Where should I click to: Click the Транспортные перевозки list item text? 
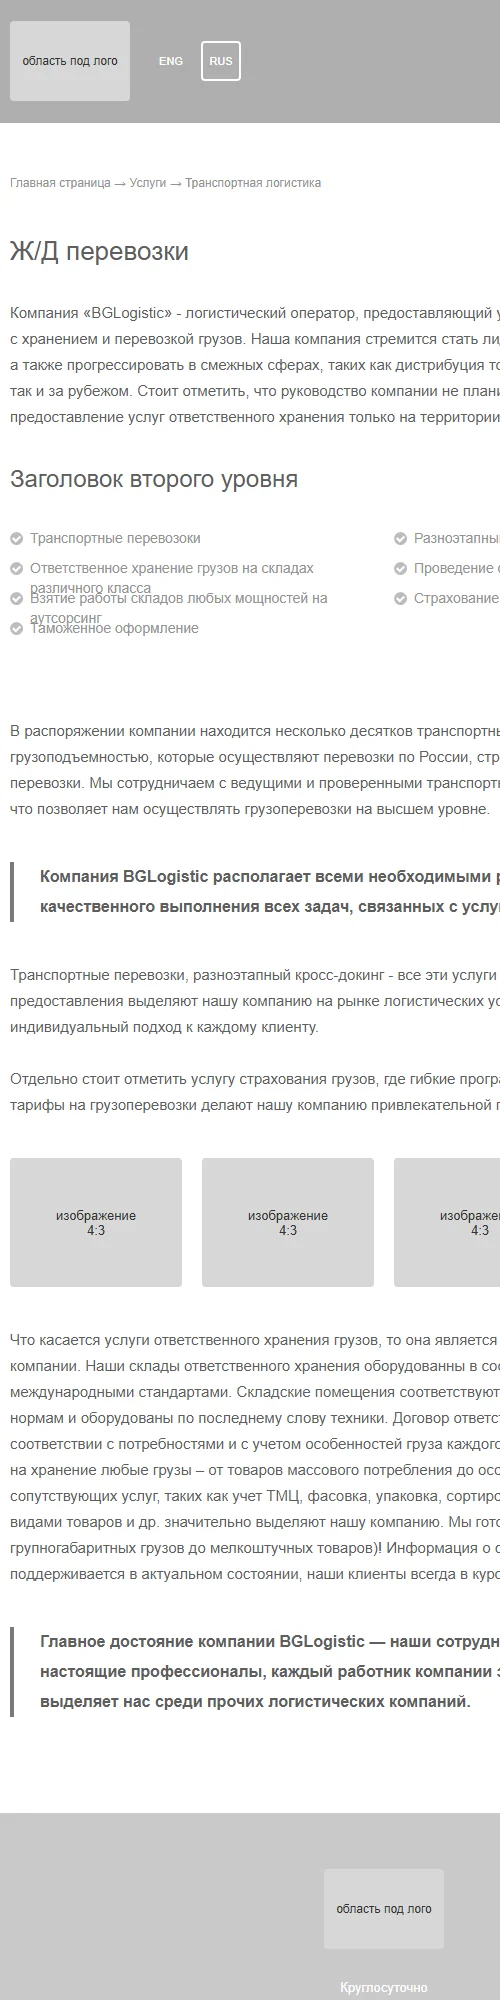115,538
